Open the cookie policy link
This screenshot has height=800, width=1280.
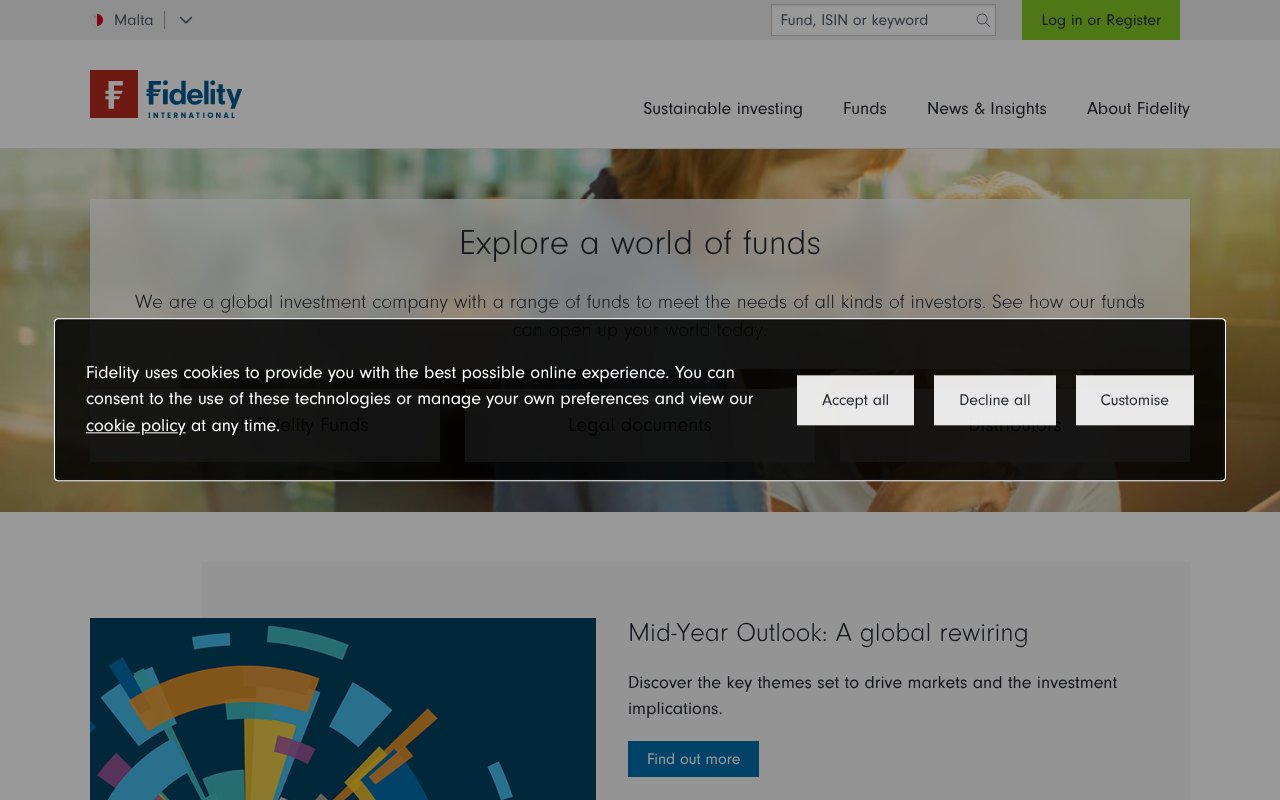tap(136, 425)
